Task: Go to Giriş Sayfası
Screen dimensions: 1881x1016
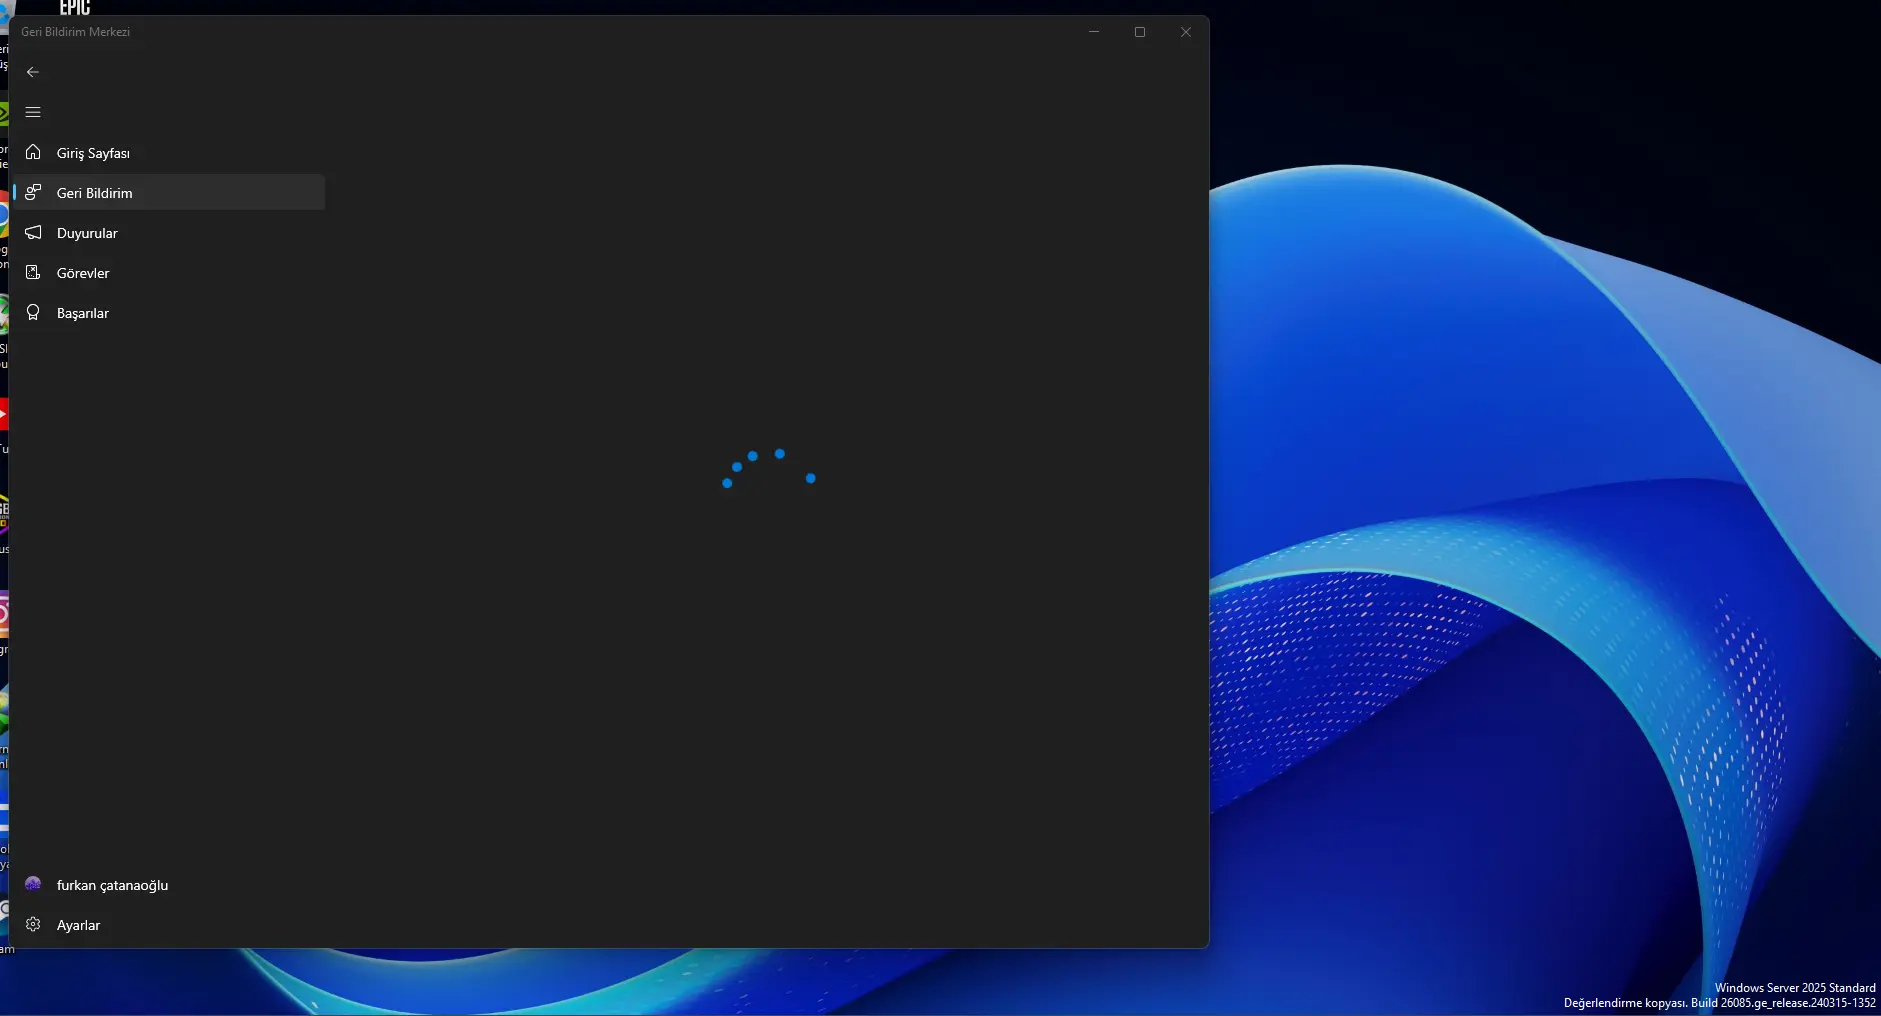Action: (x=169, y=152)
